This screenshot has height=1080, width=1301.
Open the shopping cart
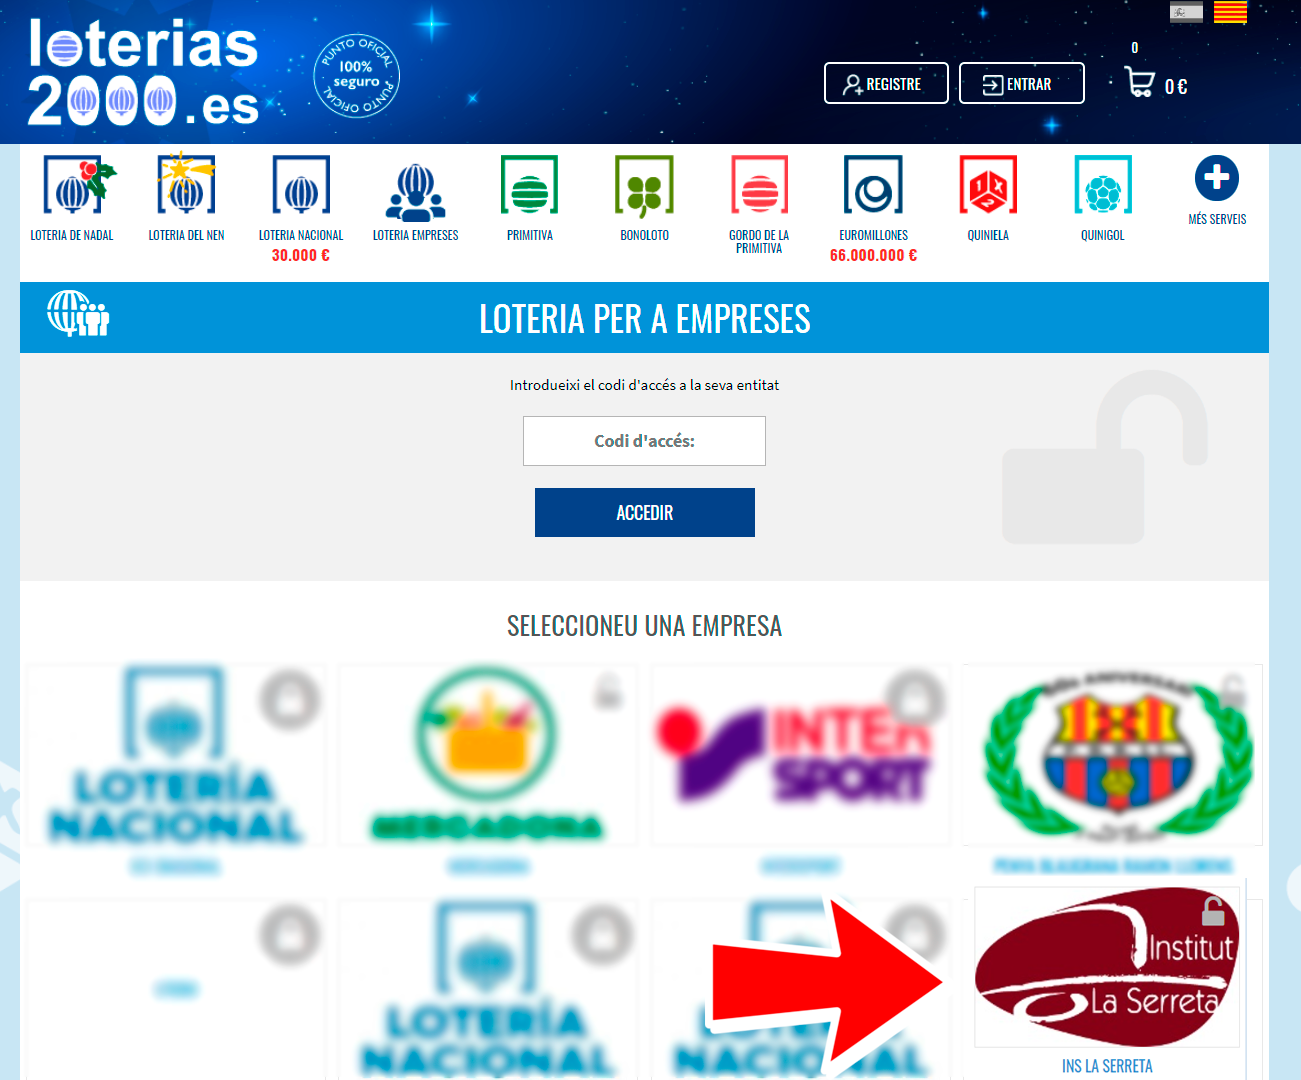1139,82
